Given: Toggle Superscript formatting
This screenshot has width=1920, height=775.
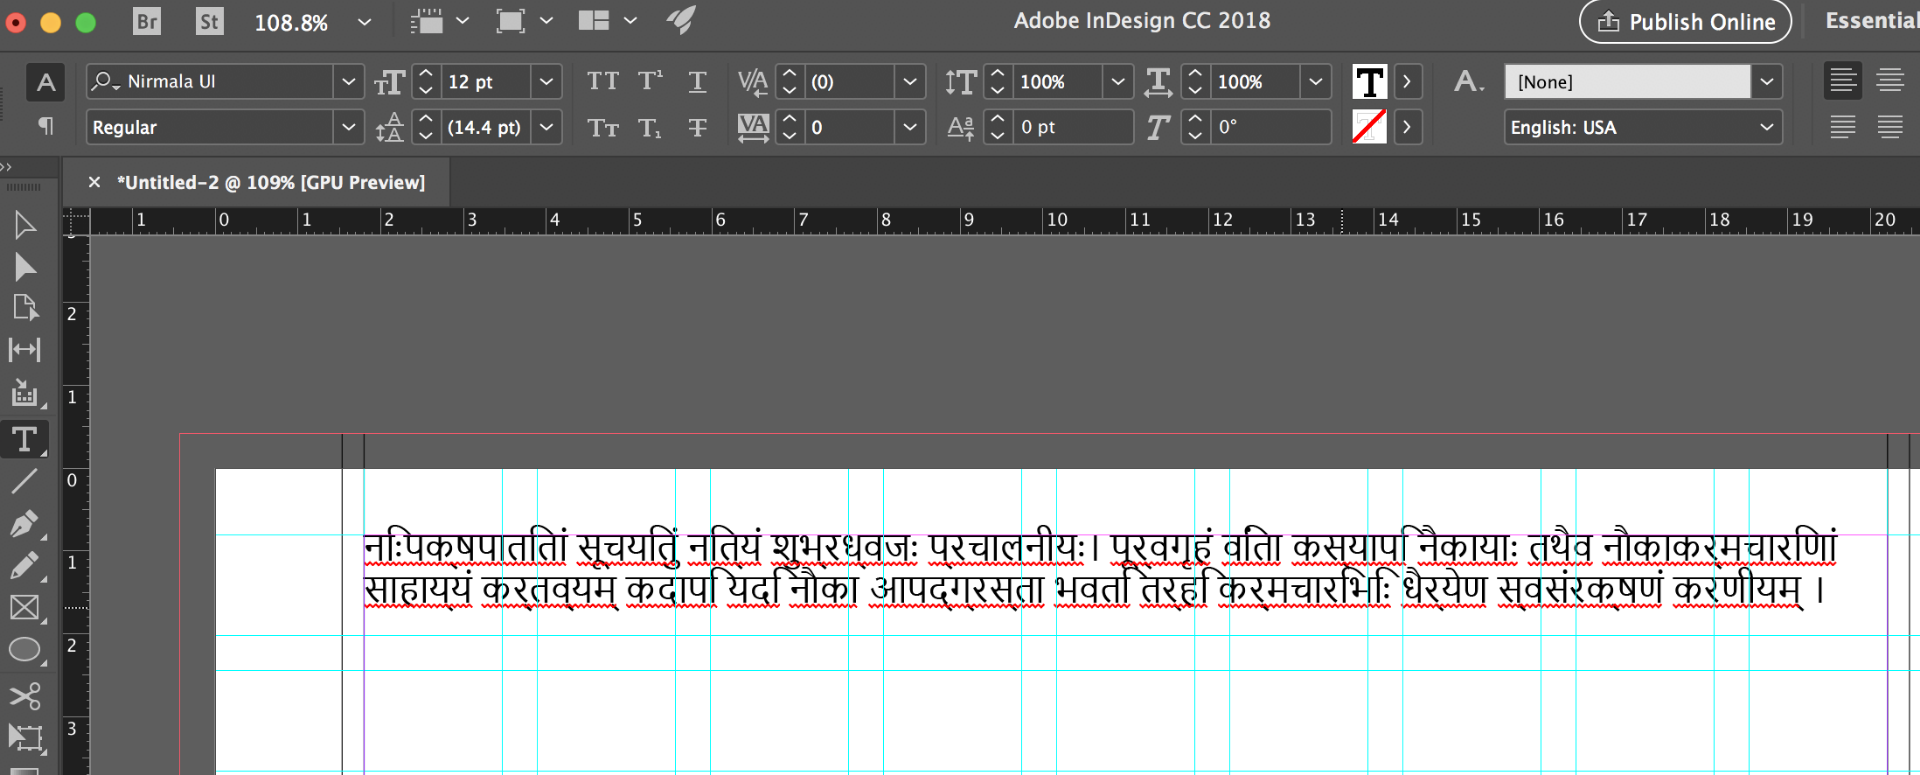Looking at the screenshot, I should 651,82.
